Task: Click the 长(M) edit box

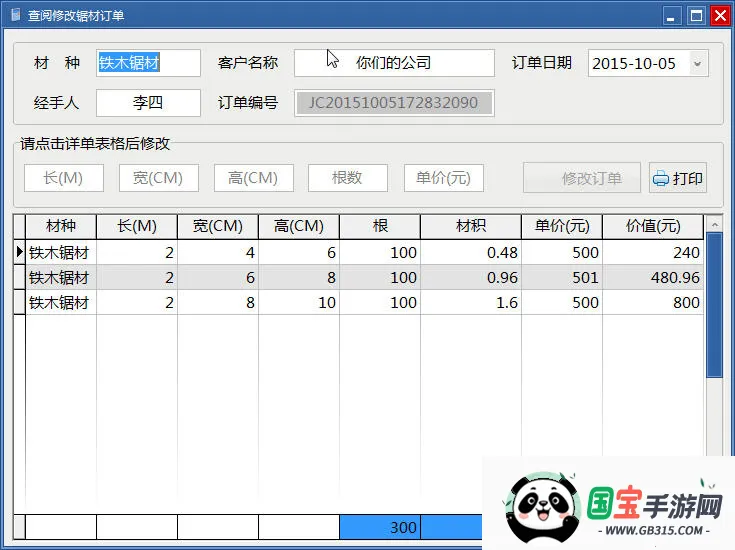Action: point(64,178)
